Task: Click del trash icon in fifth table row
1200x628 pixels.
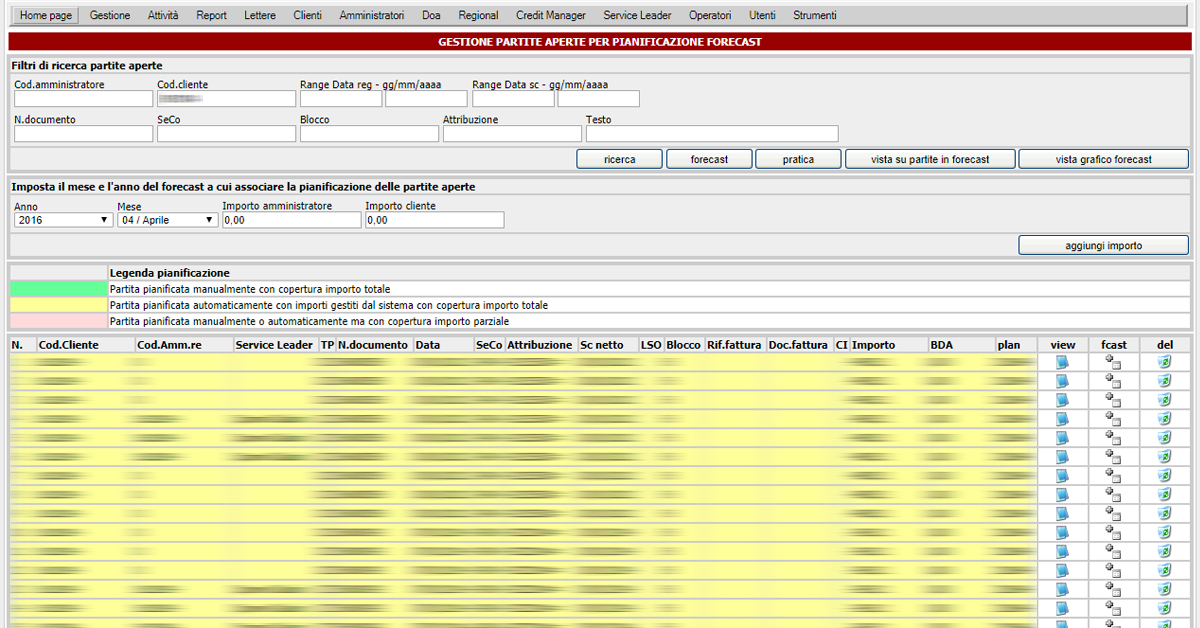Action: tap(1164, 438)
